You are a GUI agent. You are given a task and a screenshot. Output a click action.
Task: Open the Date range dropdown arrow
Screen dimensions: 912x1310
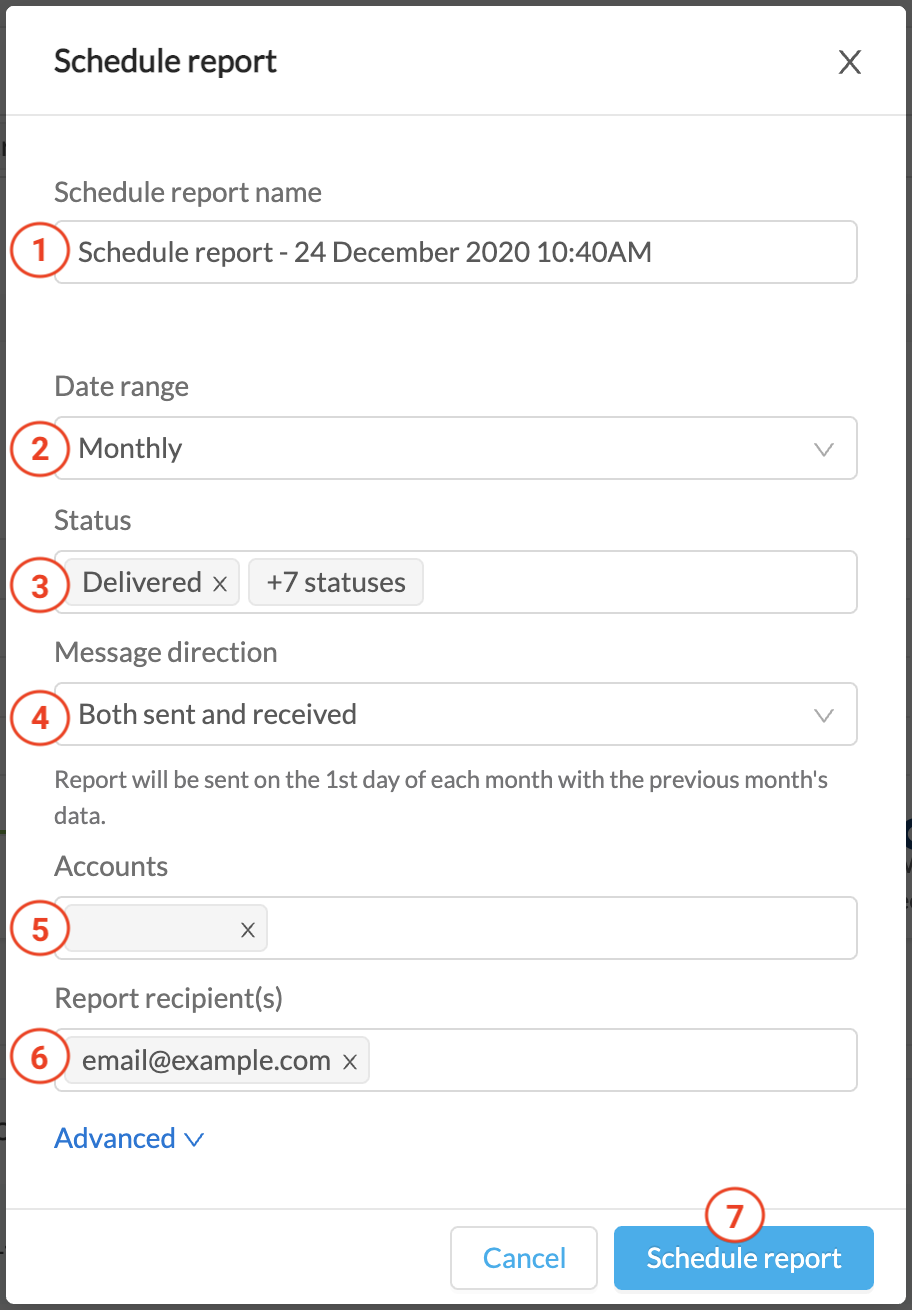pos(824,450)
